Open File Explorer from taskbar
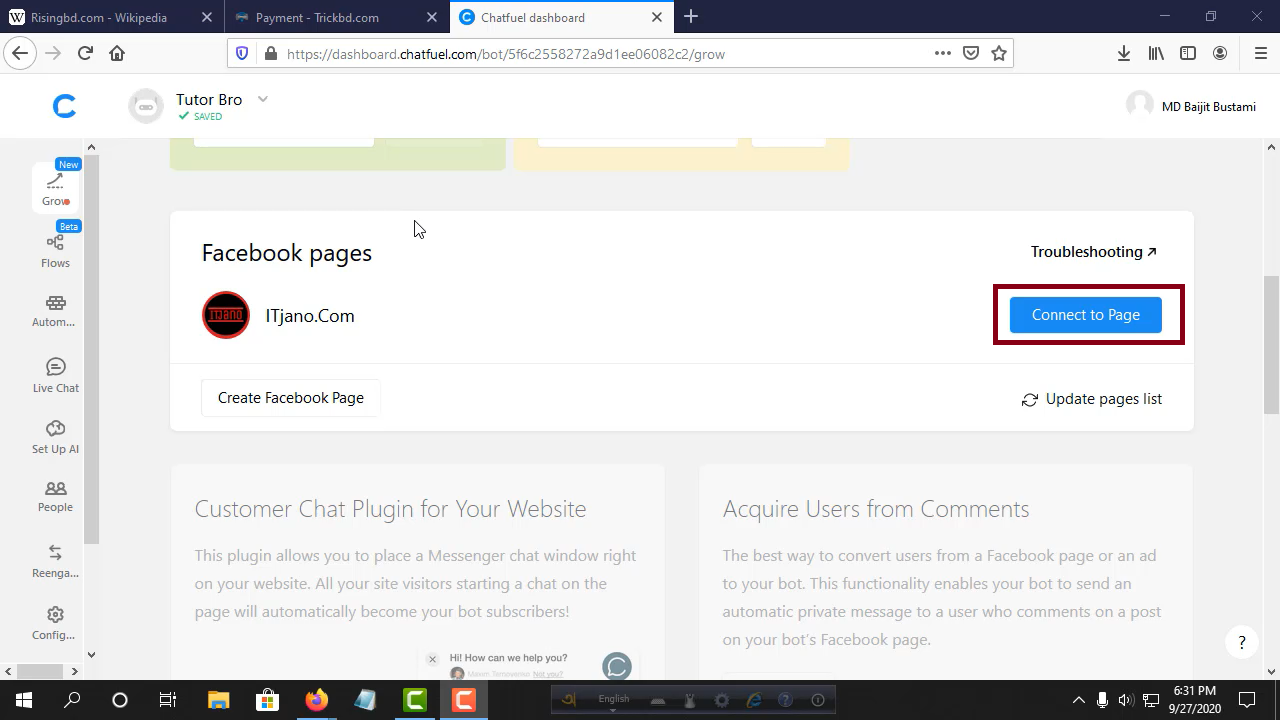Viewport: 1280px width, 720px height. [x=218, y=700]
